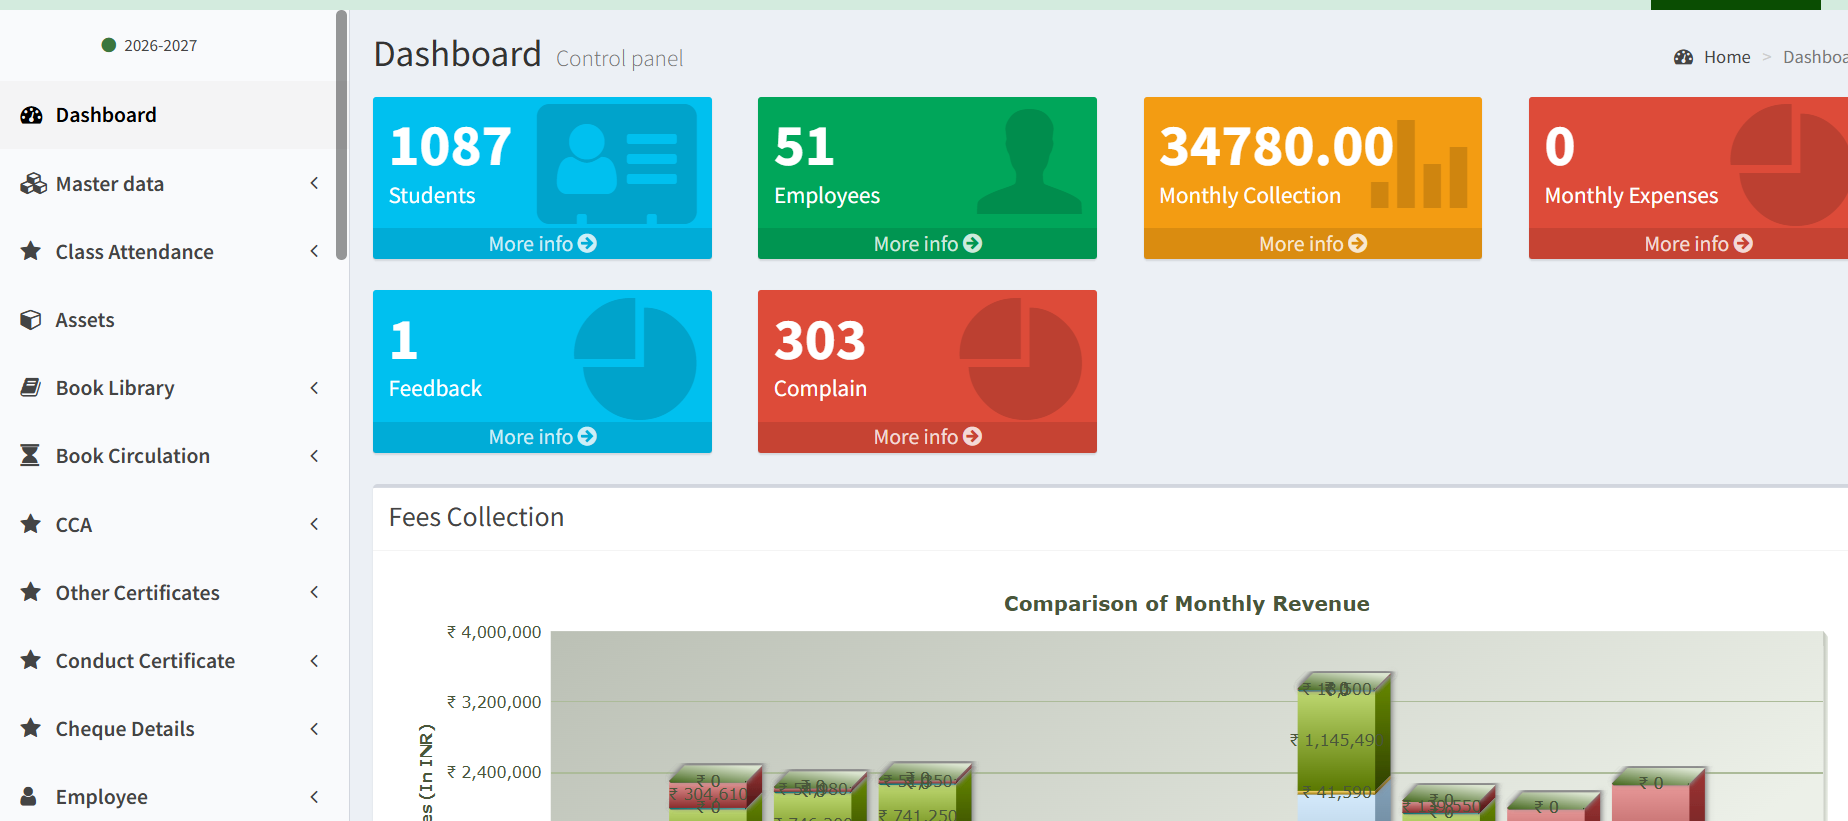The image size is (1848, 821).
Task: Click the green session status dot
Action: (x=109, y=45)
